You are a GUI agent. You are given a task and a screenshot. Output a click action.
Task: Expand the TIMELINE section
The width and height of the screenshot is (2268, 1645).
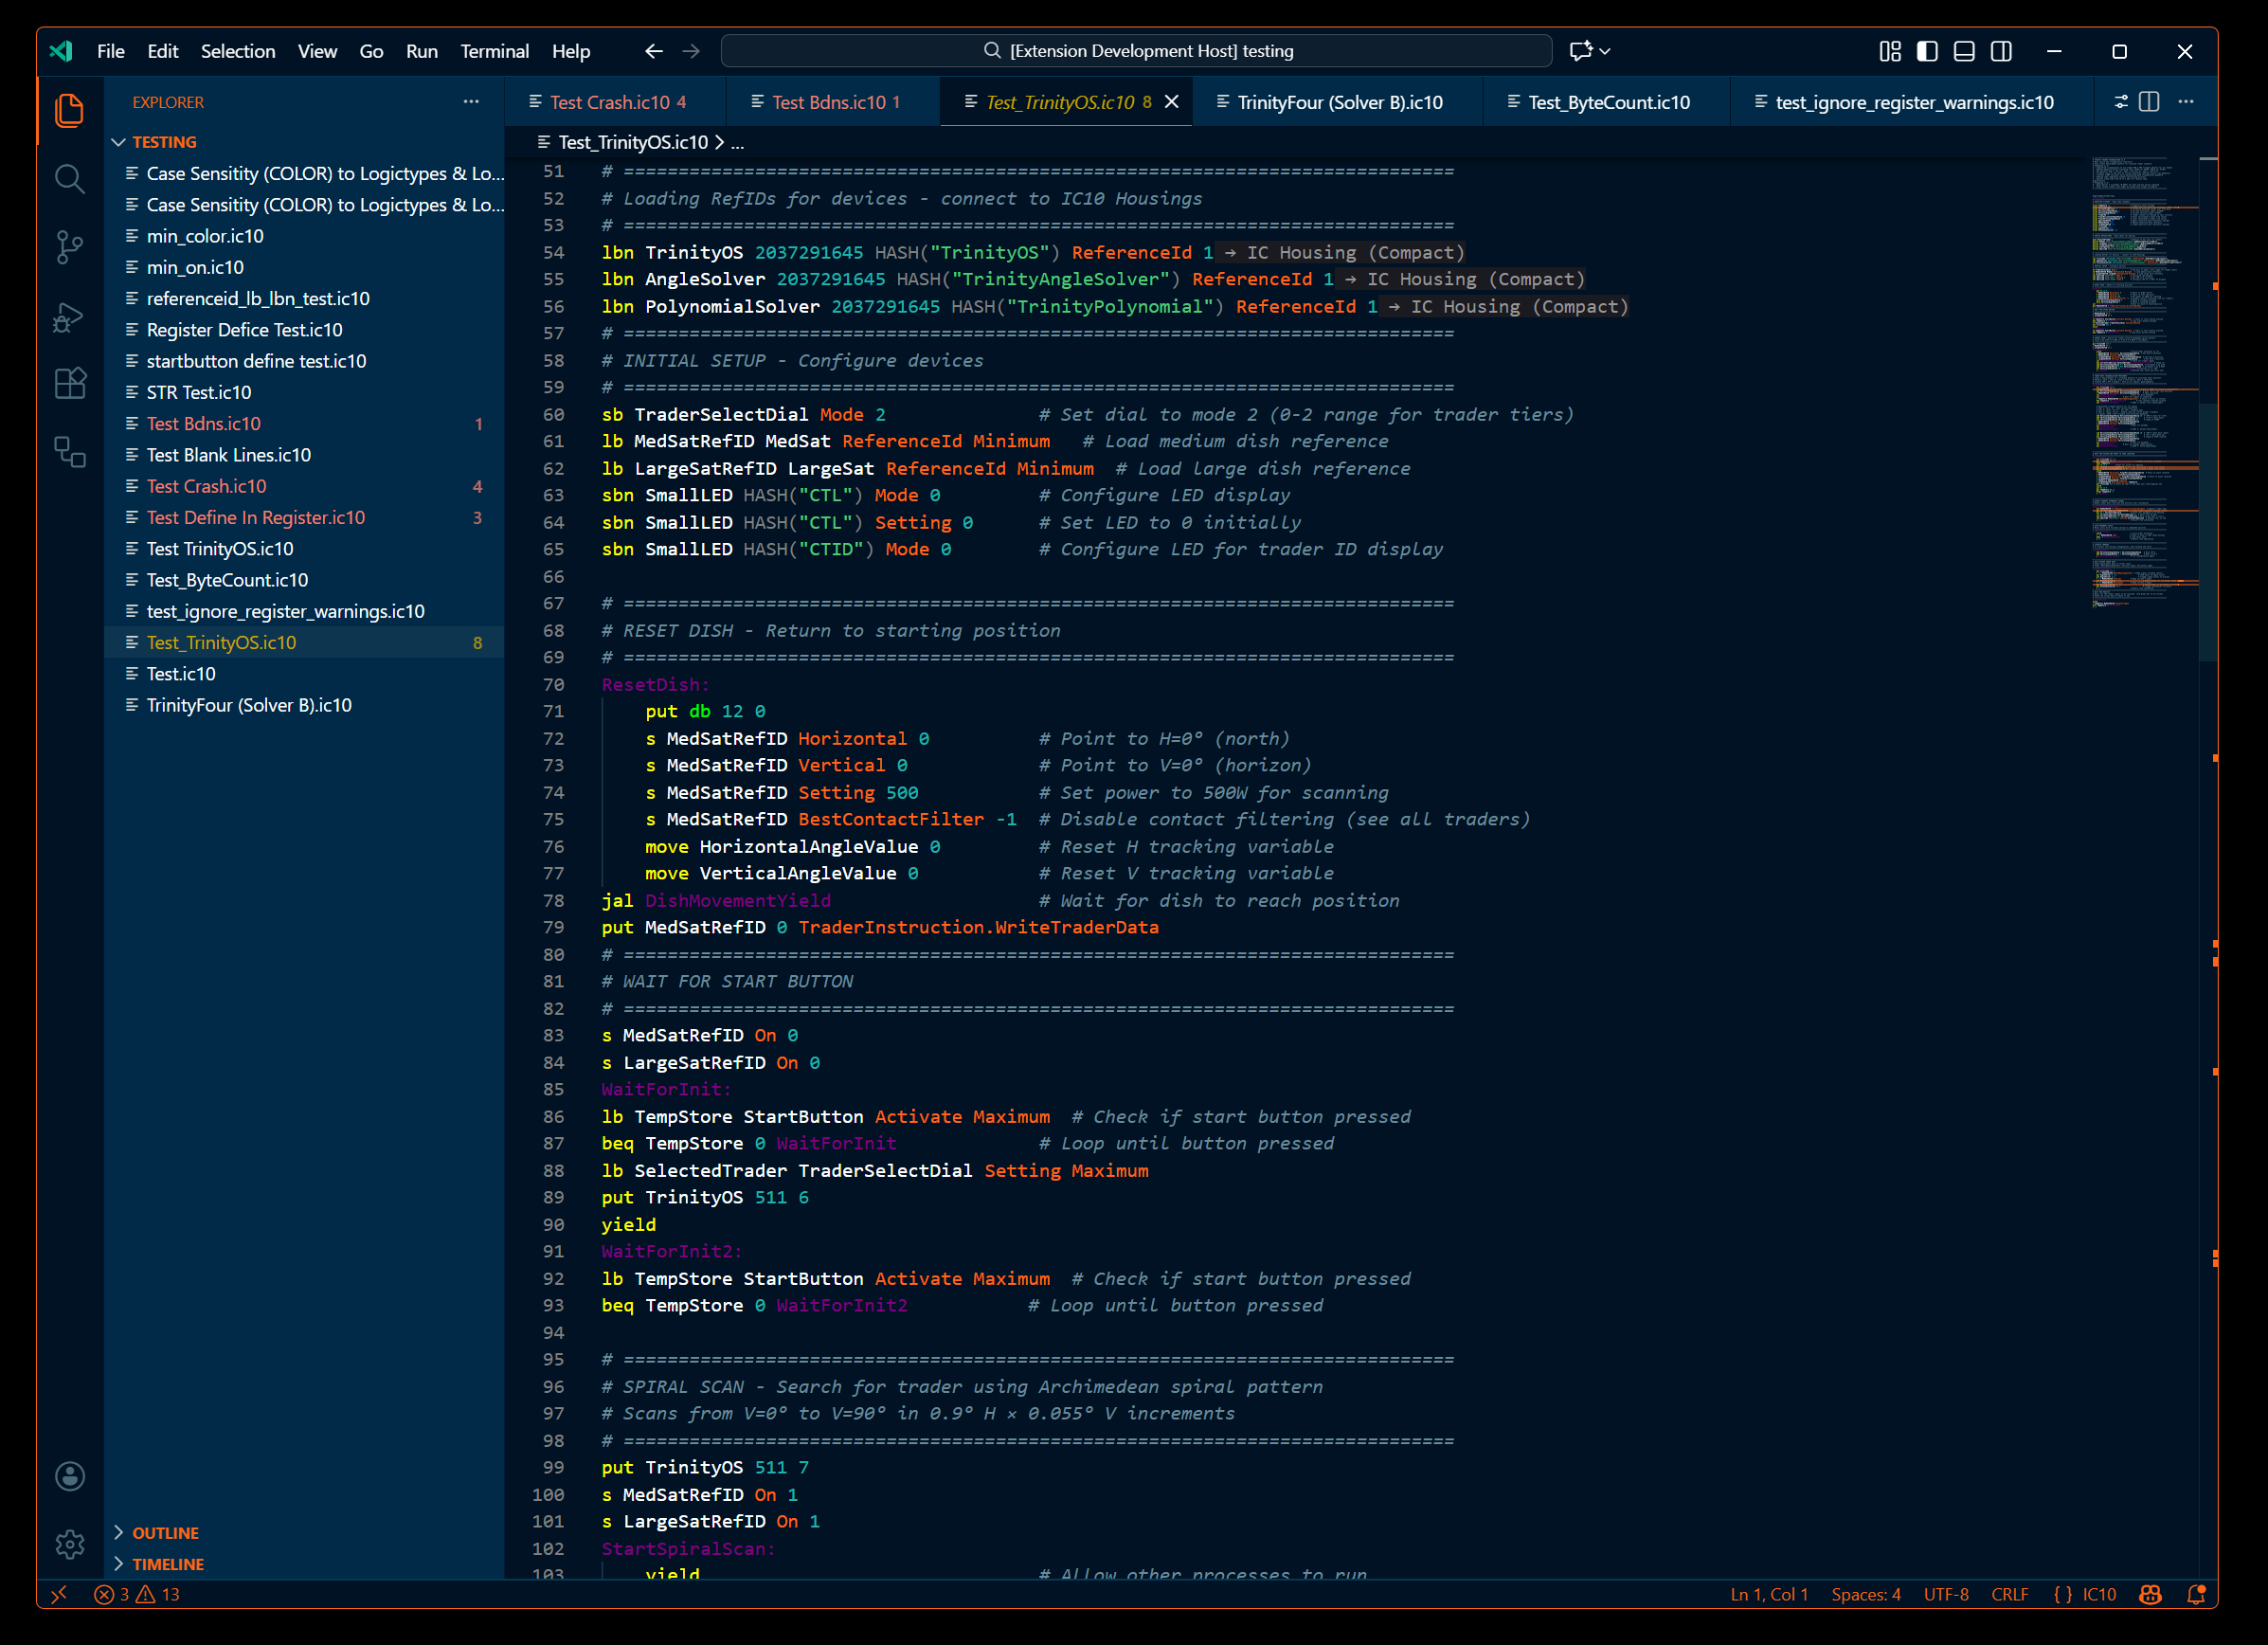click(168, 1563)
